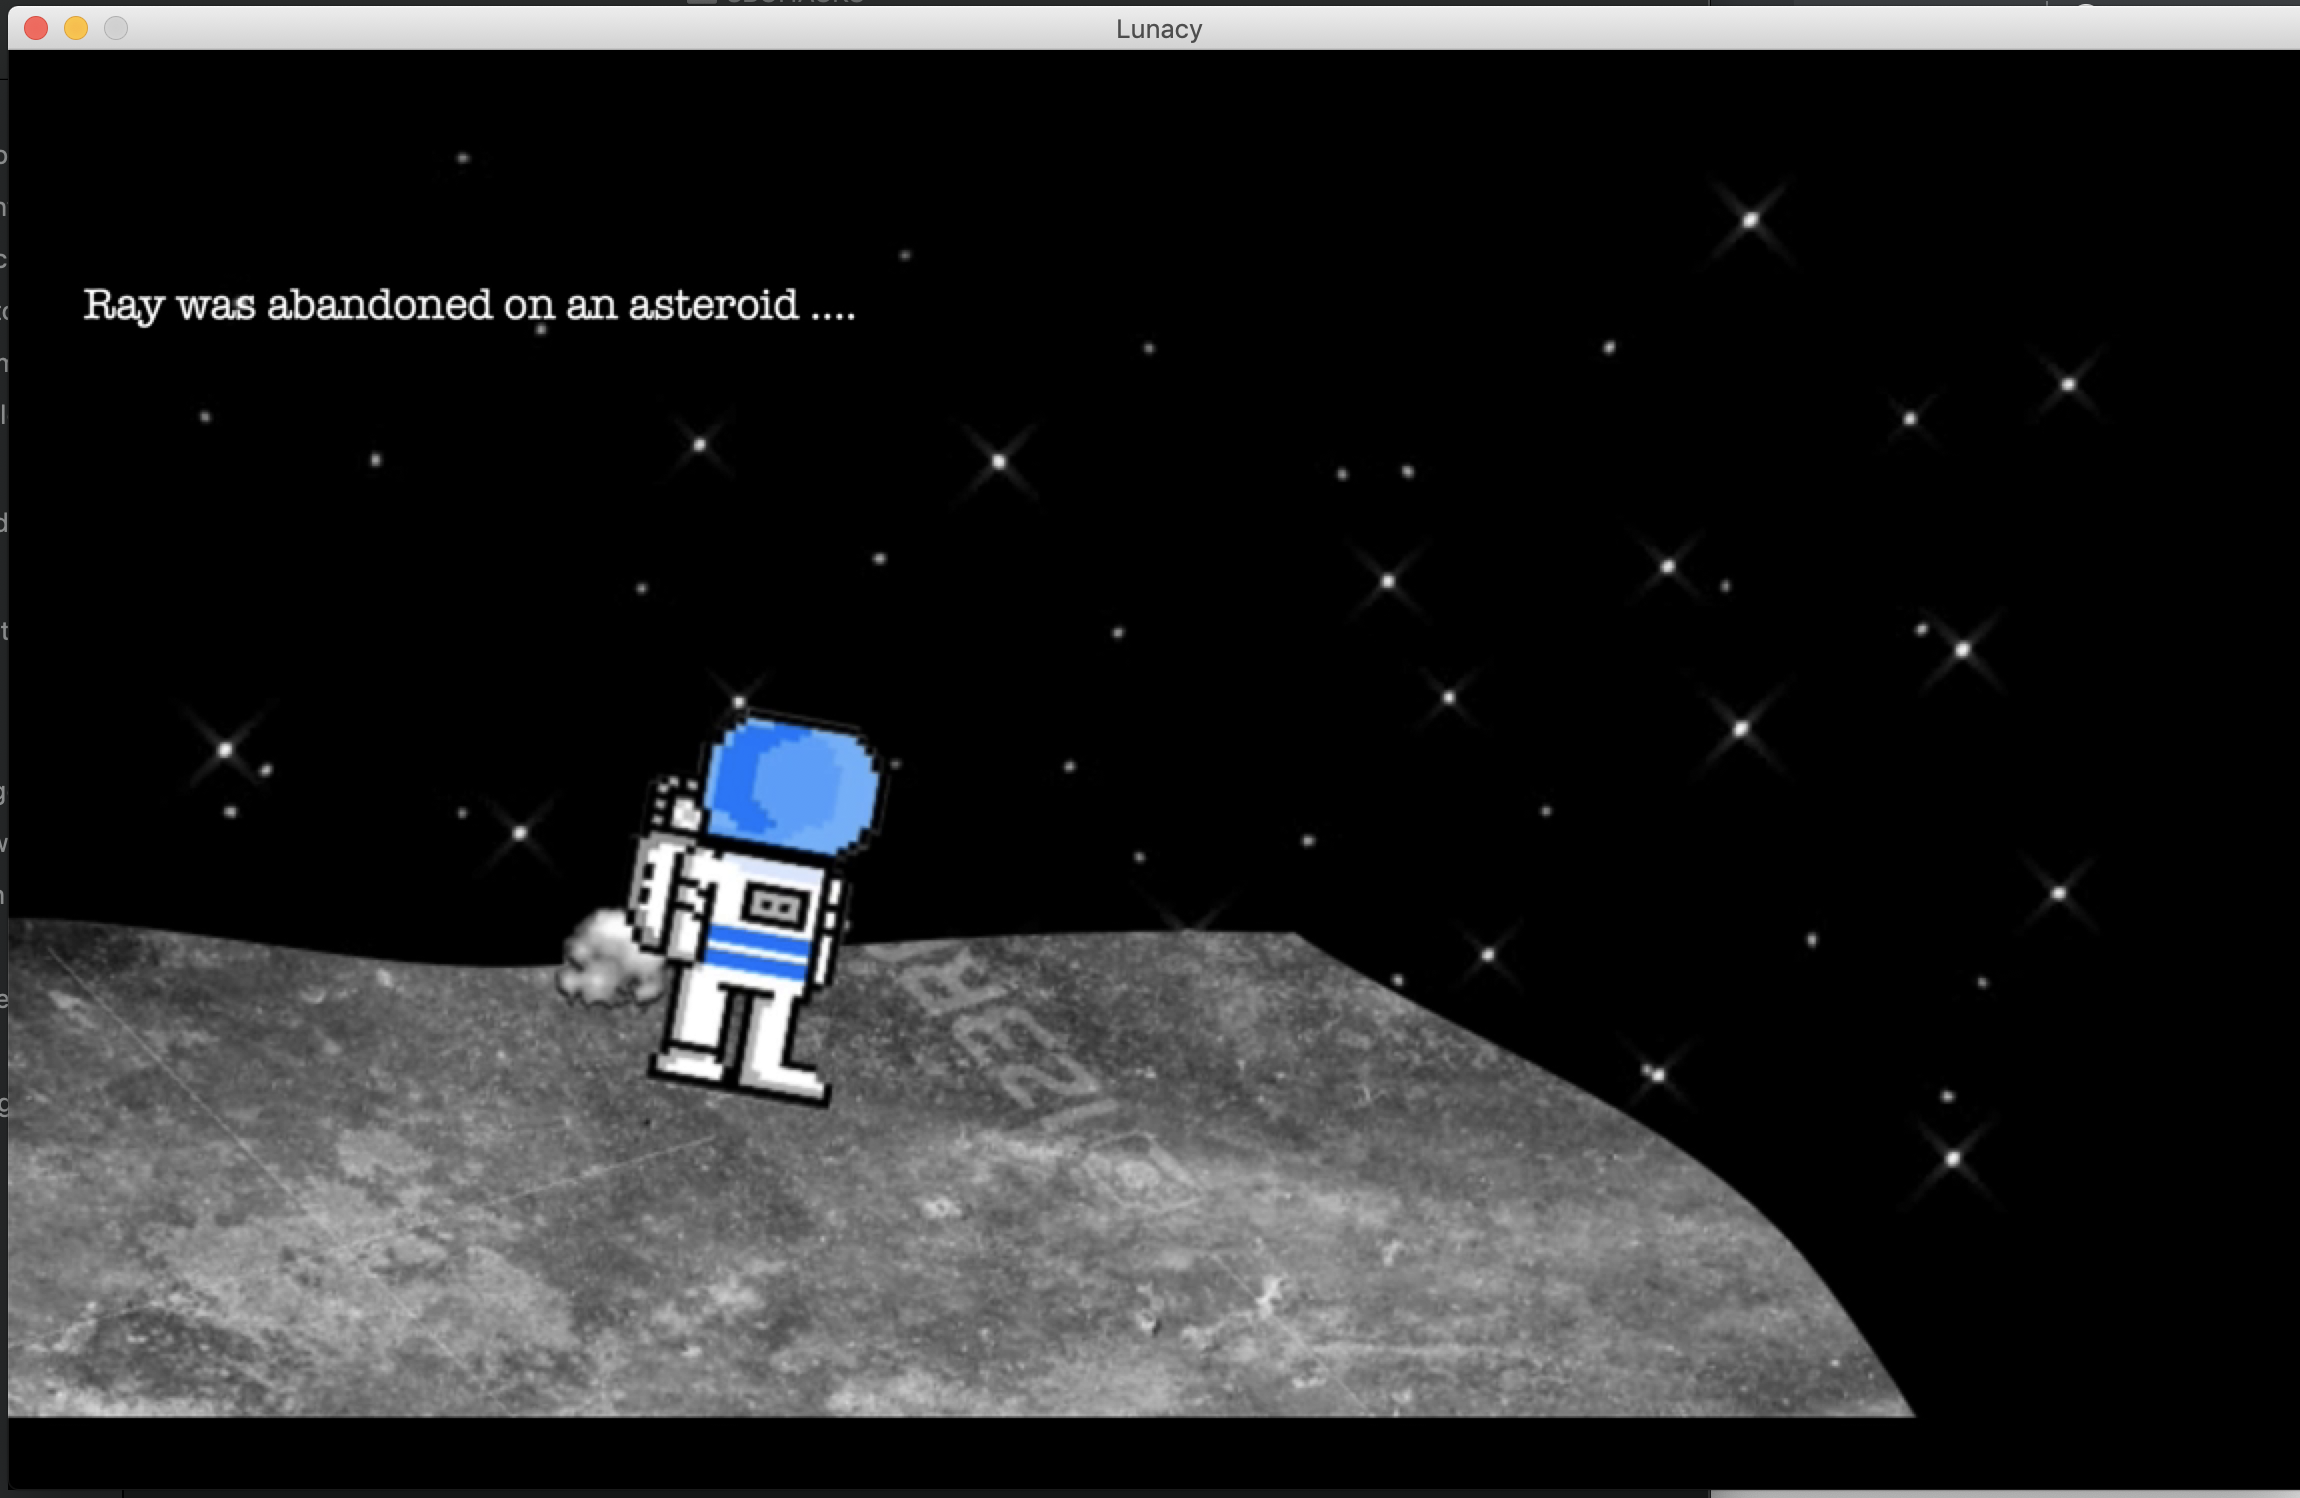
Task: Click the grayed-out zoom window button
Action: click(x=116, y=28)
